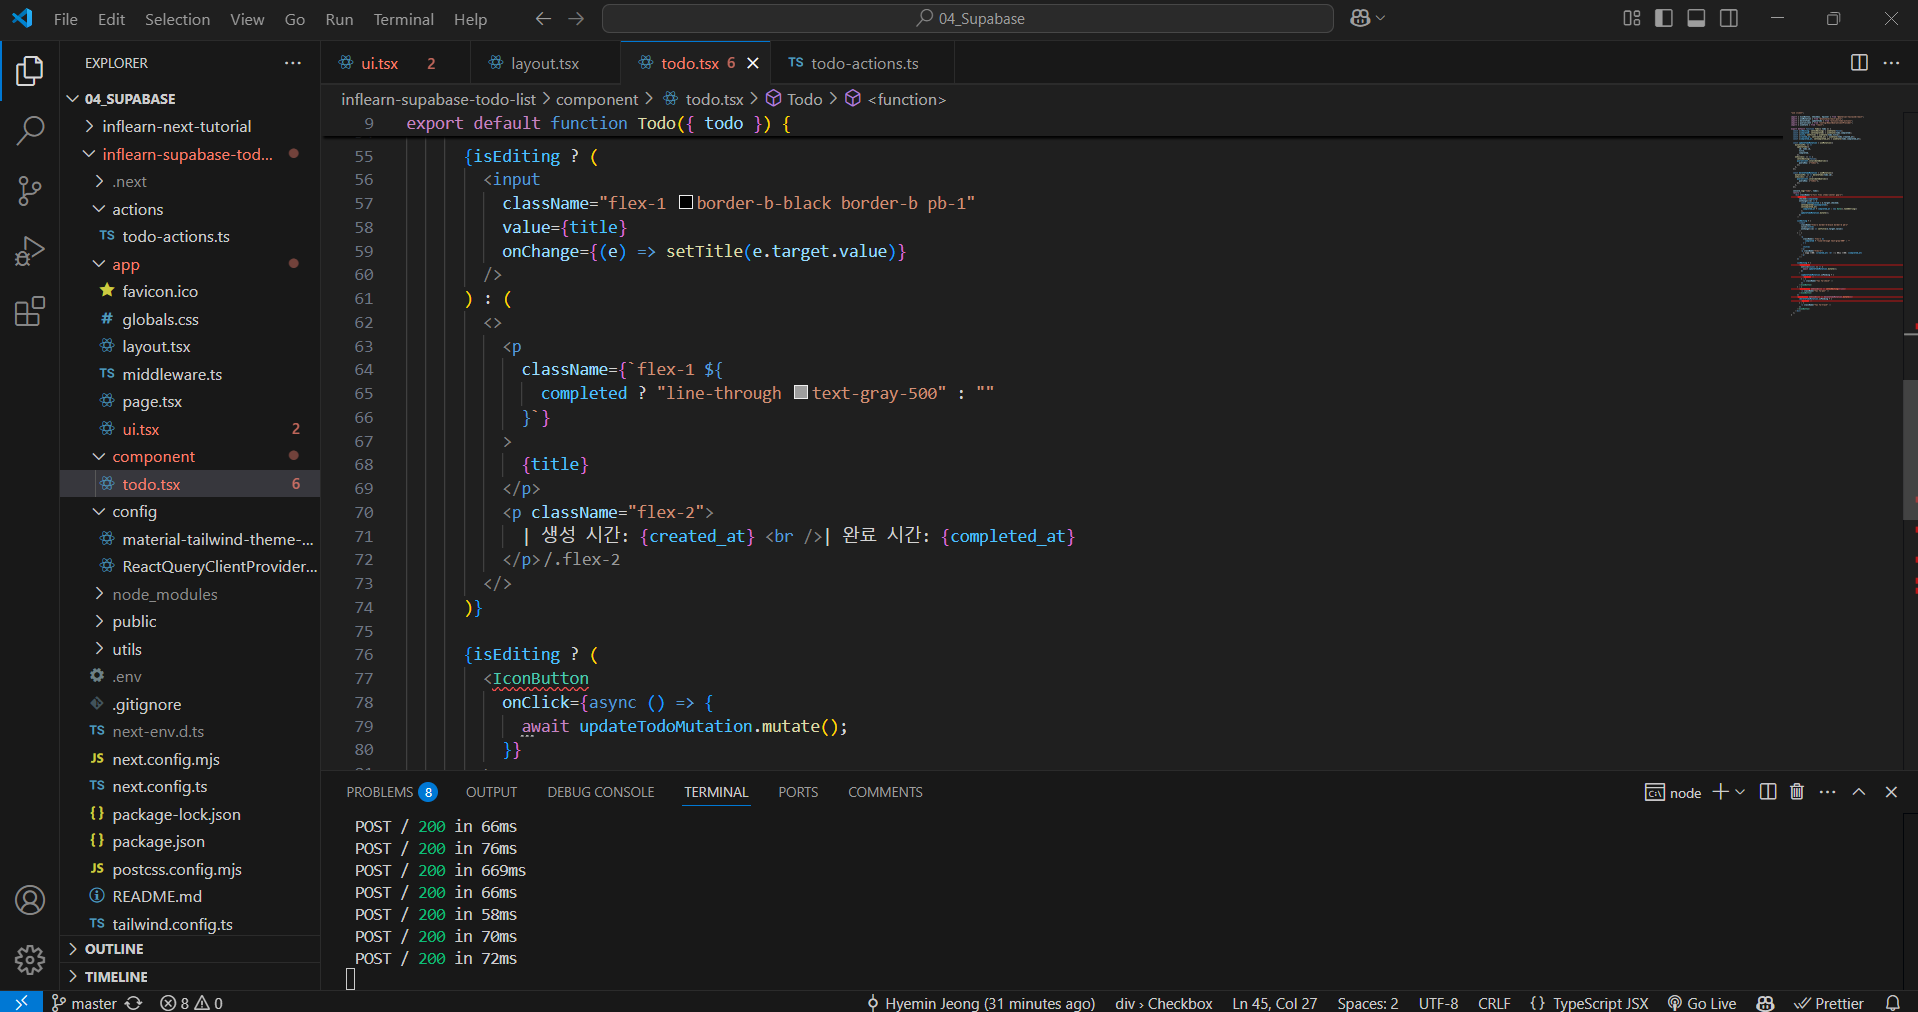The image size is (1918, 1012).
Task: Click CRLF end of line selector
Action: tap(1494, 1002)
